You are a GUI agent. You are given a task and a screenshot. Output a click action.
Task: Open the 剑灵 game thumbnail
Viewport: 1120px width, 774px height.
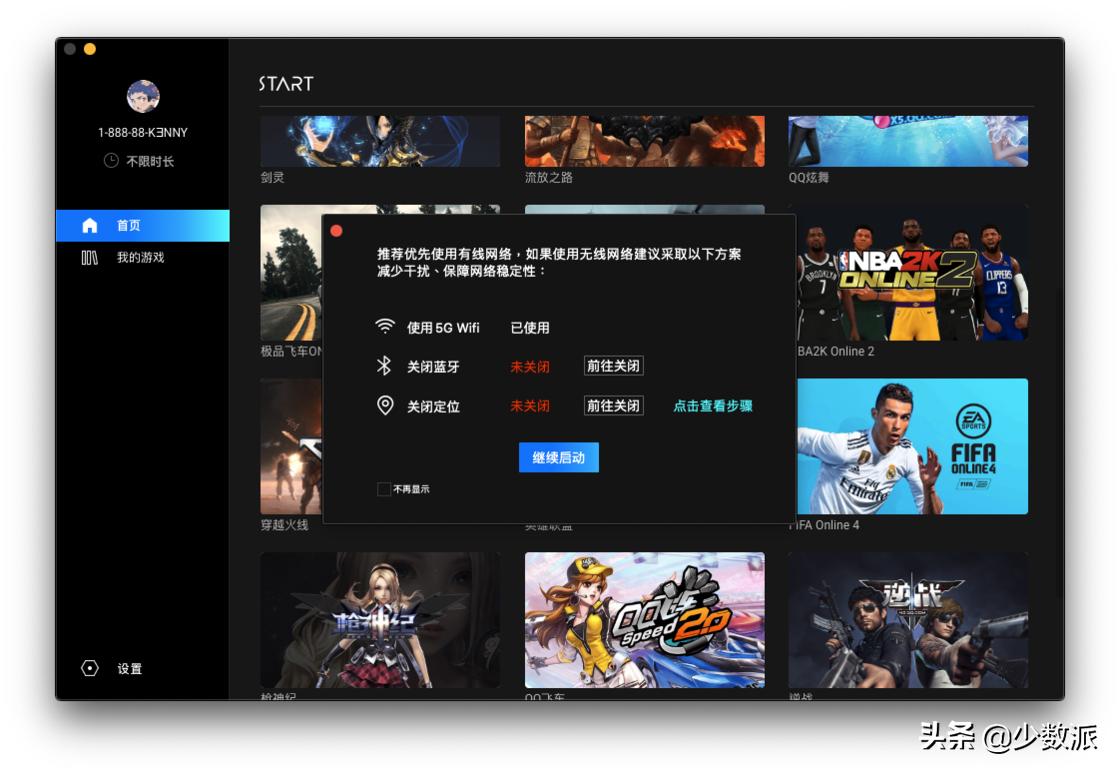click(x=380, y=141)
